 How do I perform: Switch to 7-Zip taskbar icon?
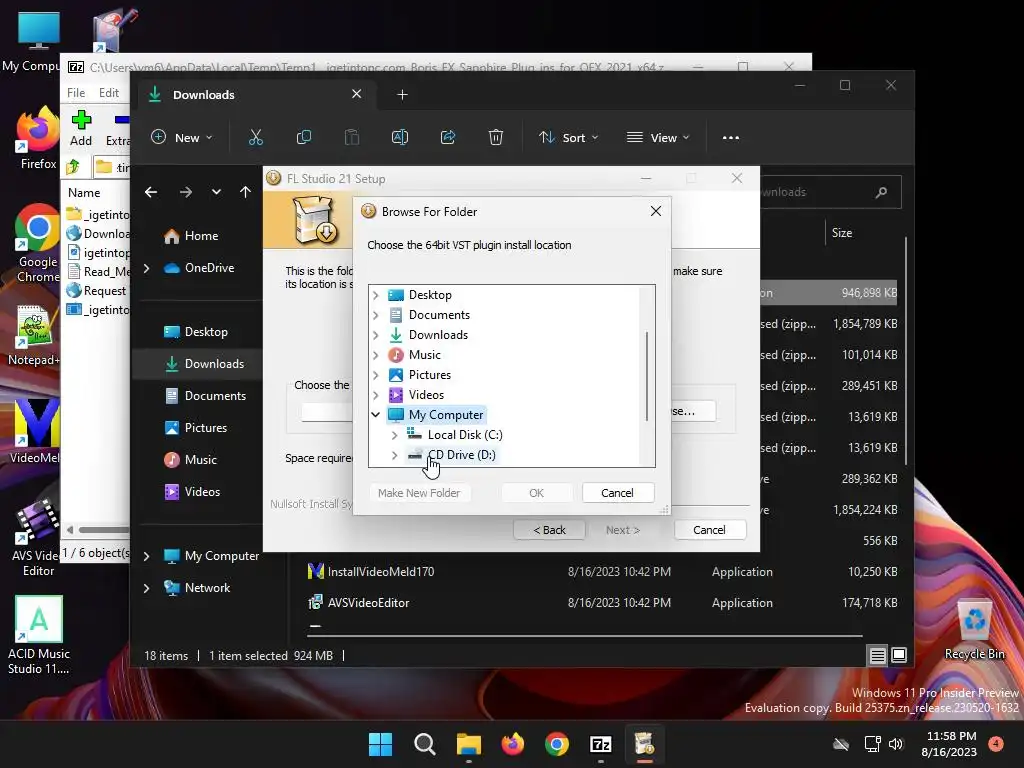point(600,744)
